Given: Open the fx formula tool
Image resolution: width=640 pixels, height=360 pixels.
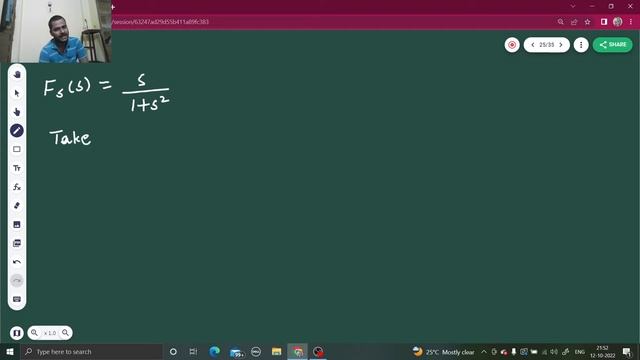Looking at the screenshot, I should click(x=17, y=187).
